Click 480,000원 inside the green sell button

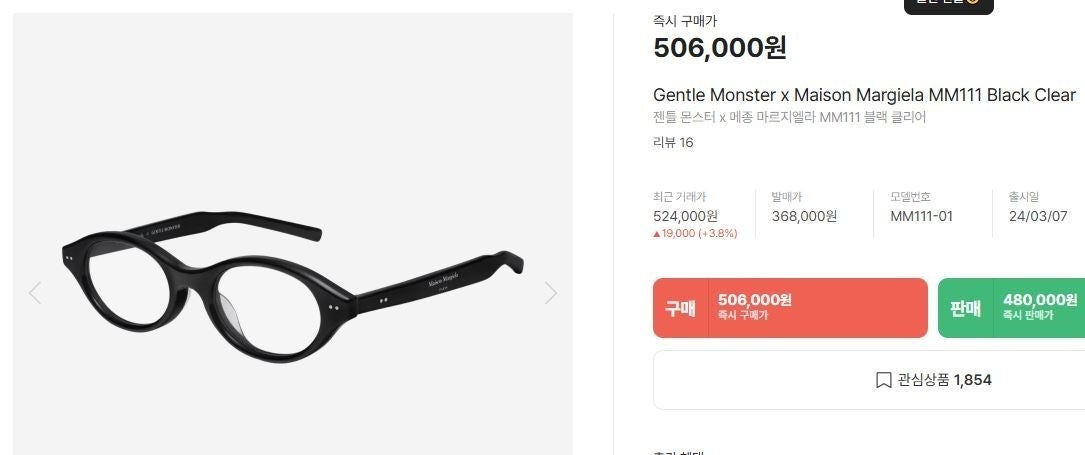[x=1040, y=300]
